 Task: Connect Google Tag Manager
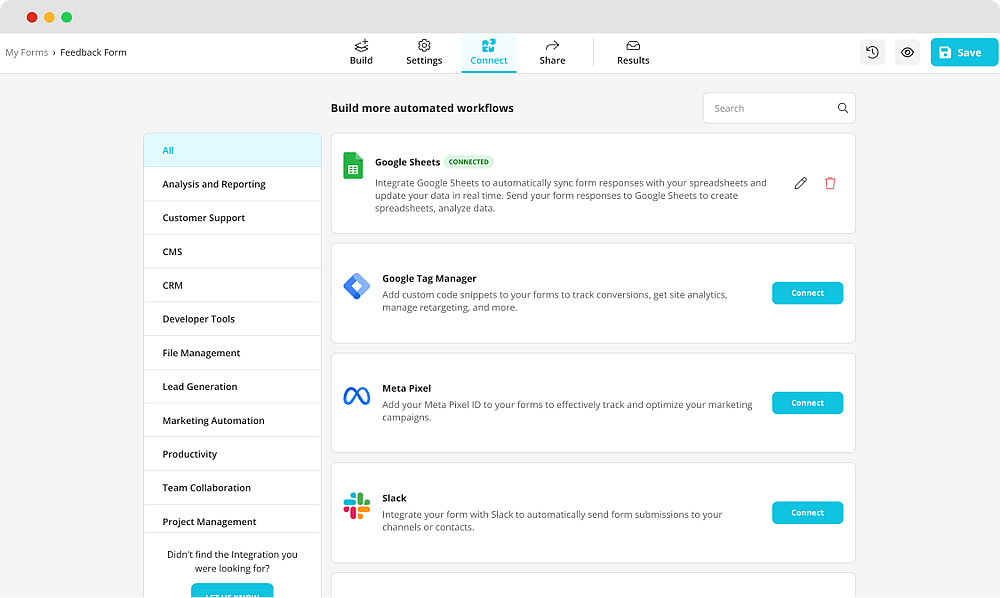807,293
